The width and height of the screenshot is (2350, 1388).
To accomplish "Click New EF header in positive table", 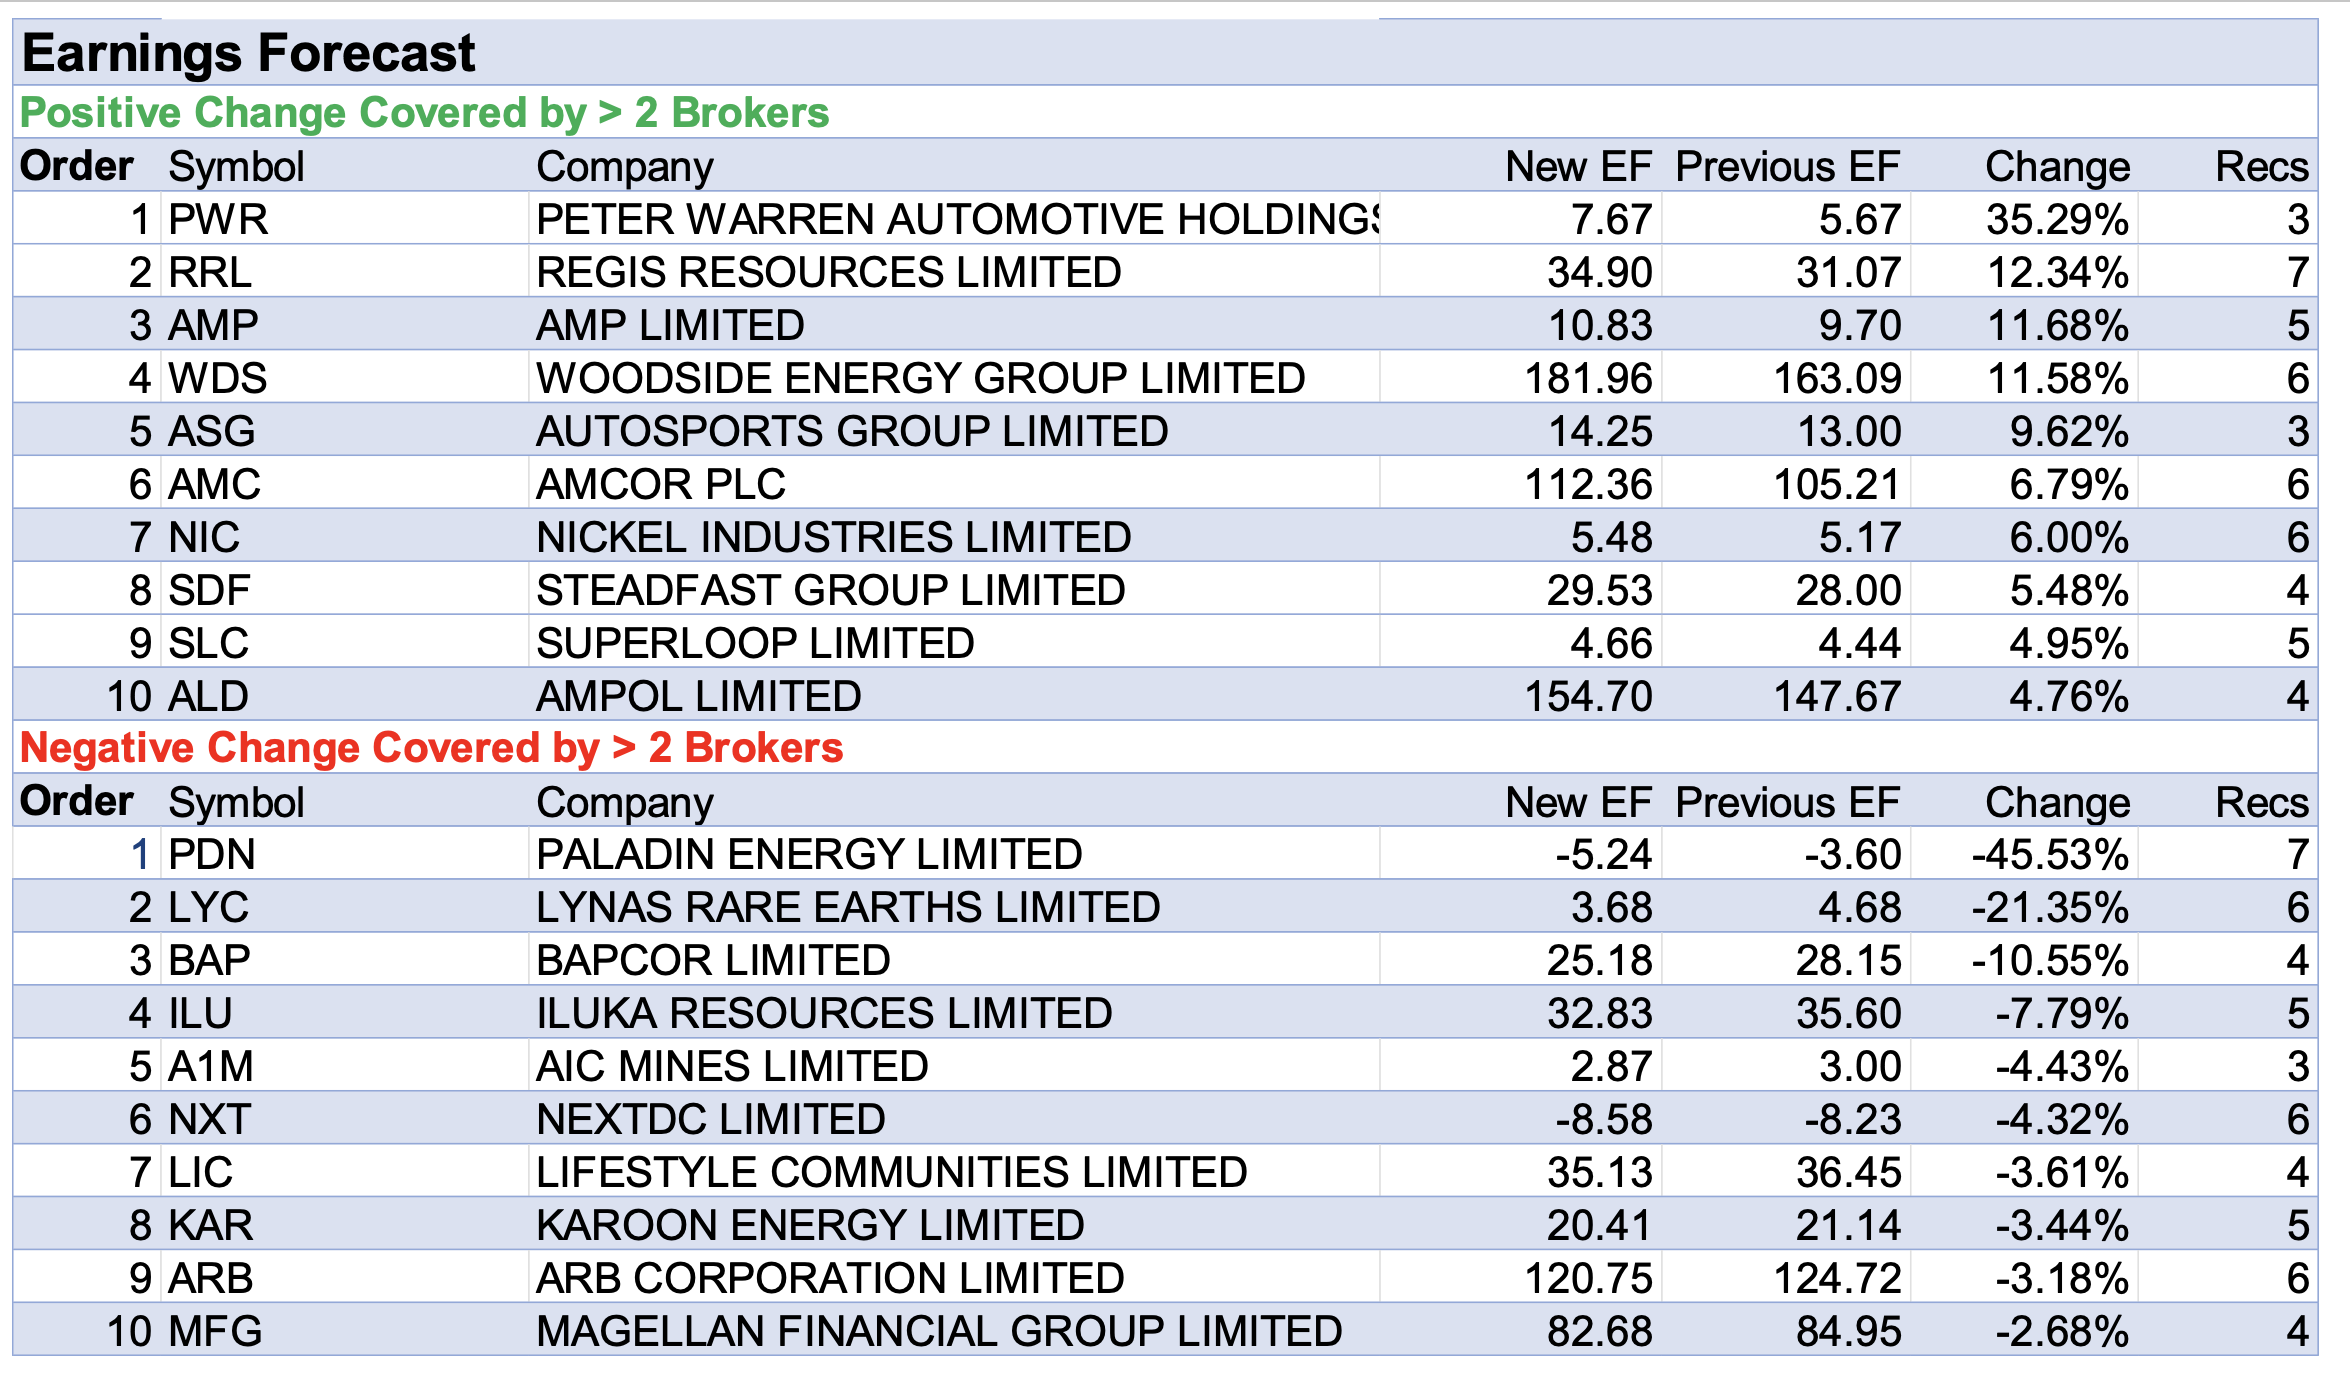I will 1577,166.
